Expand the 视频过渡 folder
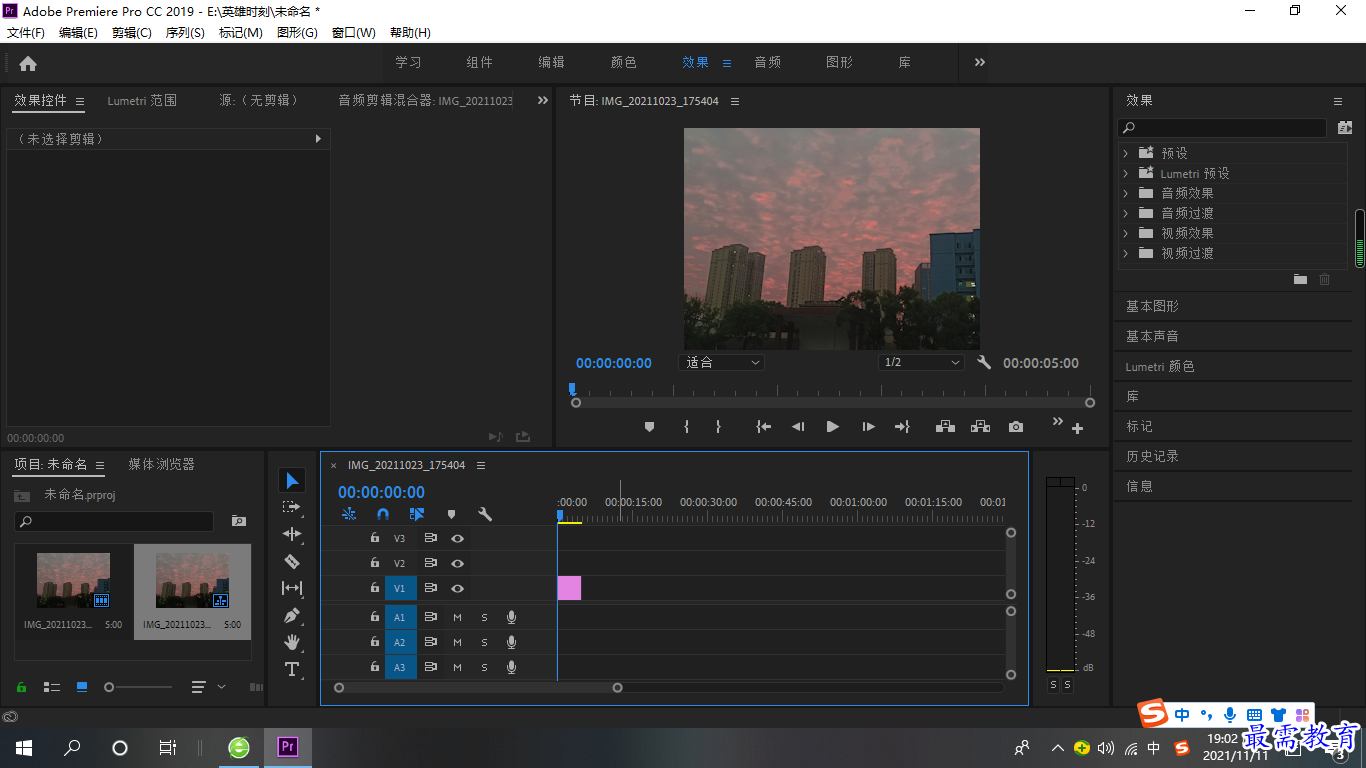The height and width of the screenshot is (768, 1366). pyautogui.click(x=1125, y=253)
